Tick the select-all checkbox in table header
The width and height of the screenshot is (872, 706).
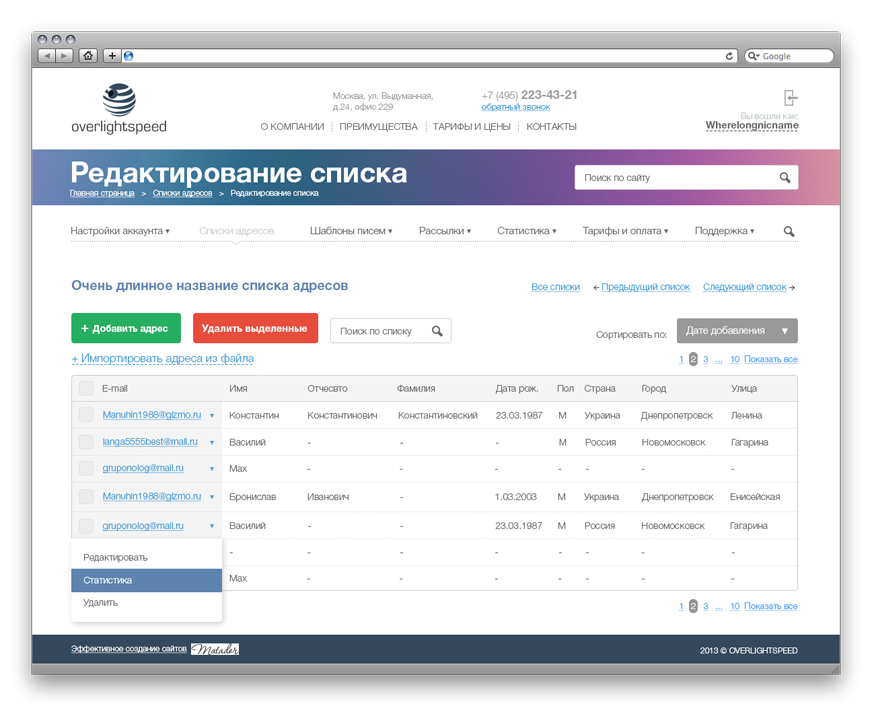pyautogui.click(x=86, y=388)
